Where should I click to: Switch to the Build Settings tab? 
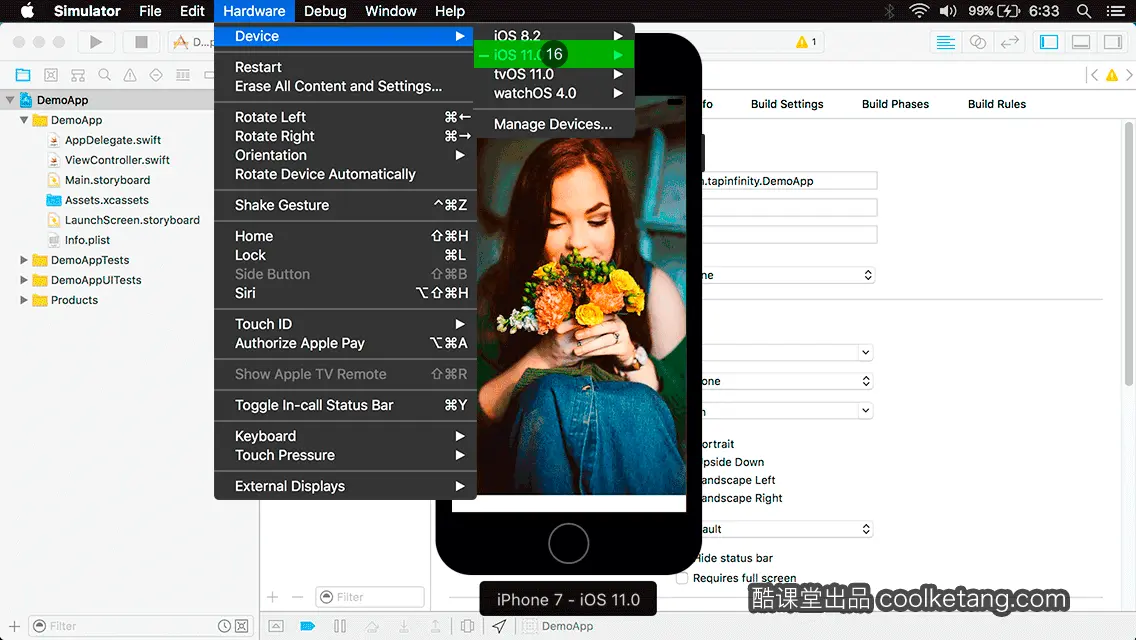coord(787,104)
